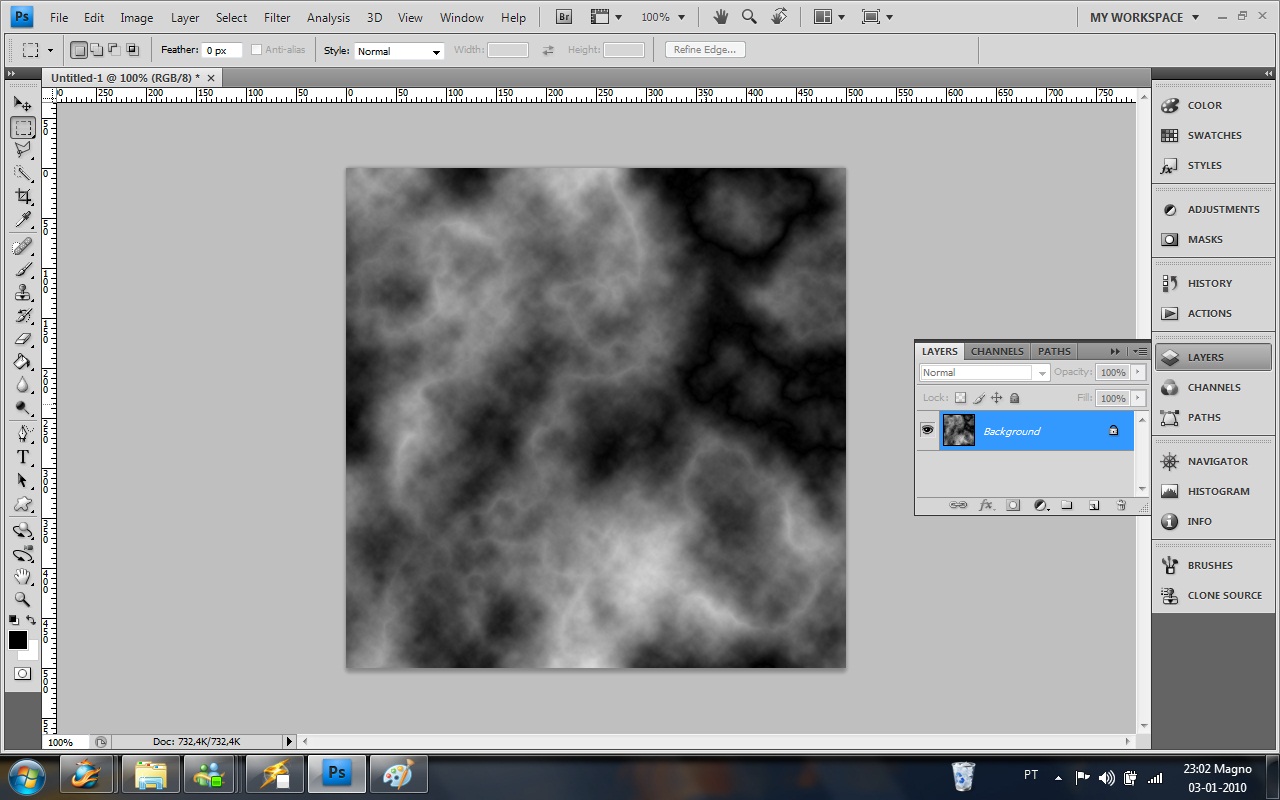Switch to the Paths tab
Screen dimensions: 1280x800
point(1054,351)
